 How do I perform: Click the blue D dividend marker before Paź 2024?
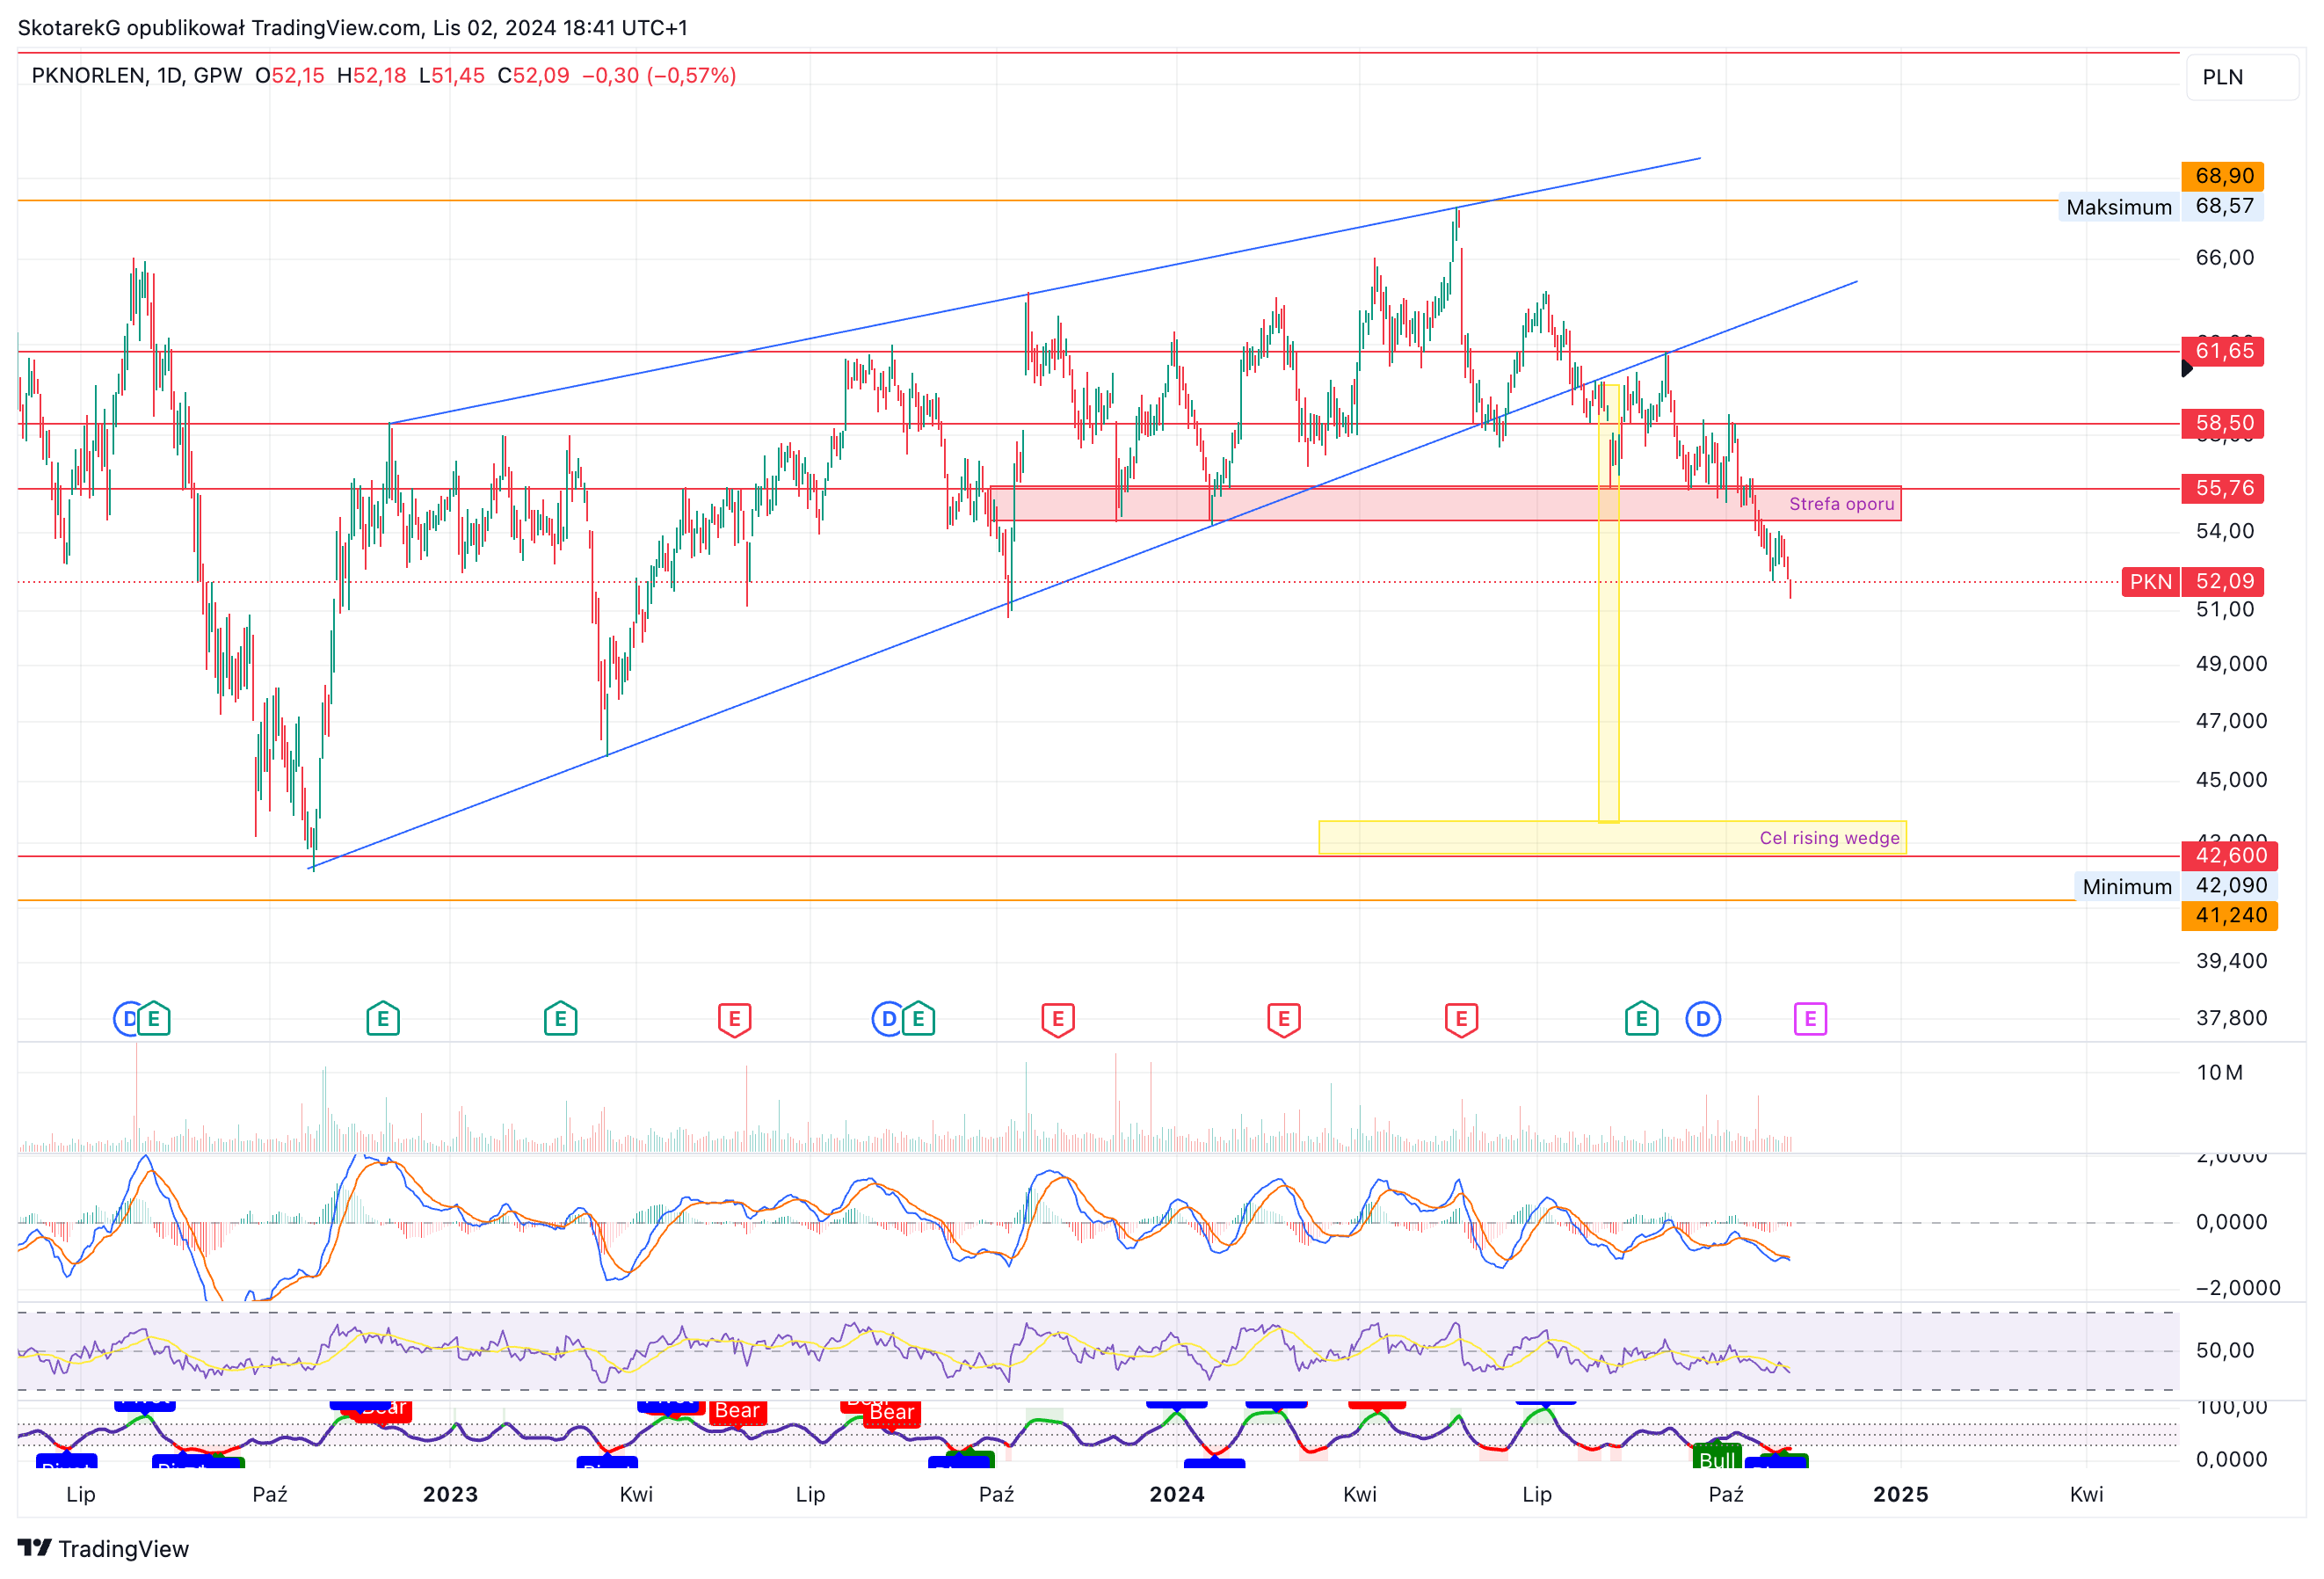coord(1703,1019)
